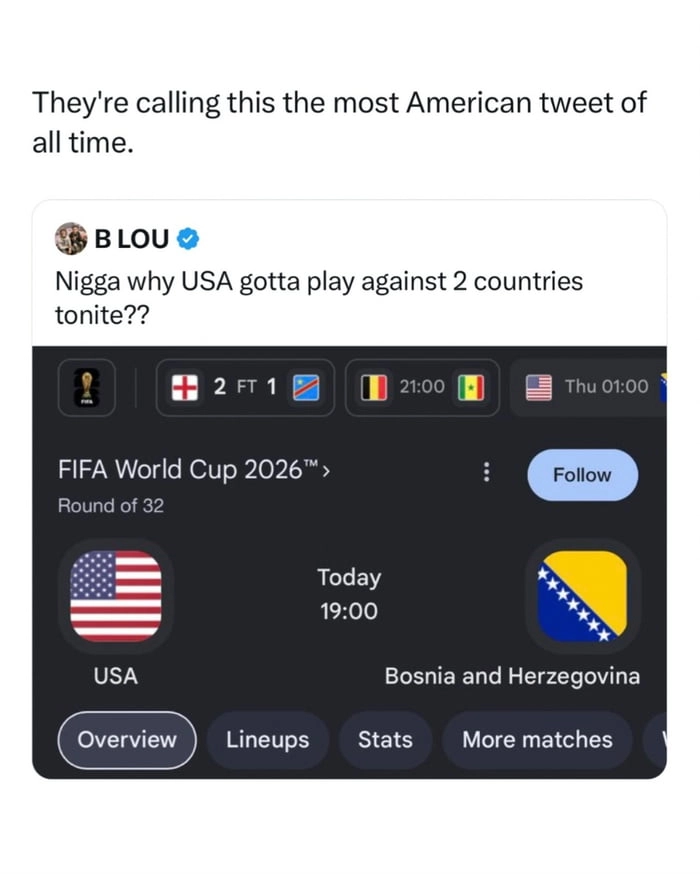This screenshot has width=700, height=874.
Task: Open the More matches tab
Action: pos(537,740)
